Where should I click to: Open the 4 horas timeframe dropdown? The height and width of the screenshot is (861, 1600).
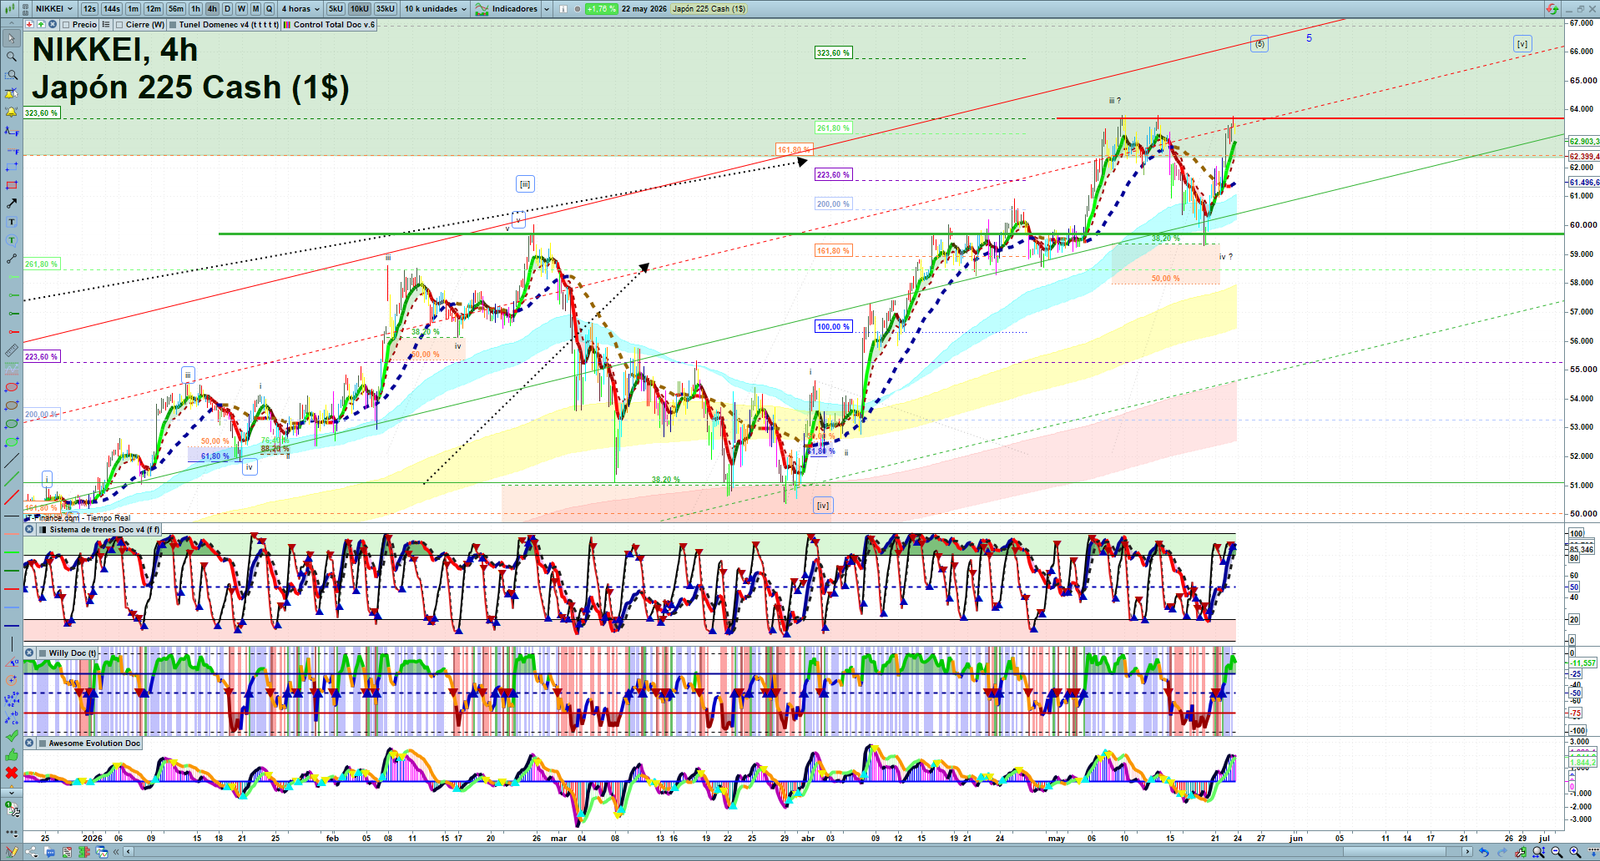(300, 8)
